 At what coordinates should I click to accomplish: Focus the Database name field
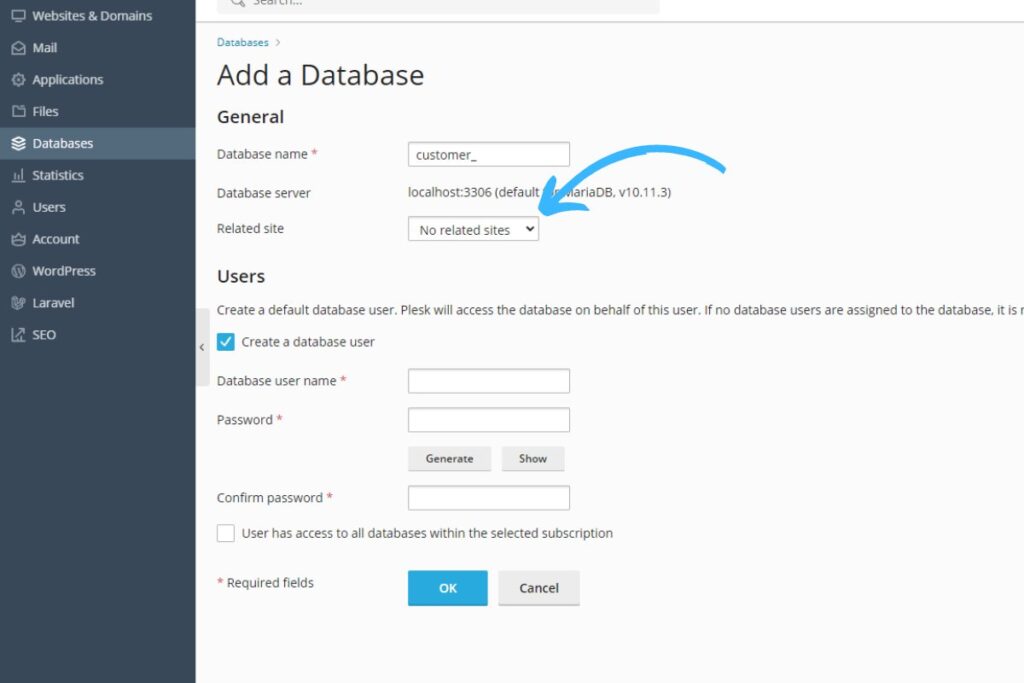(488, 154)
